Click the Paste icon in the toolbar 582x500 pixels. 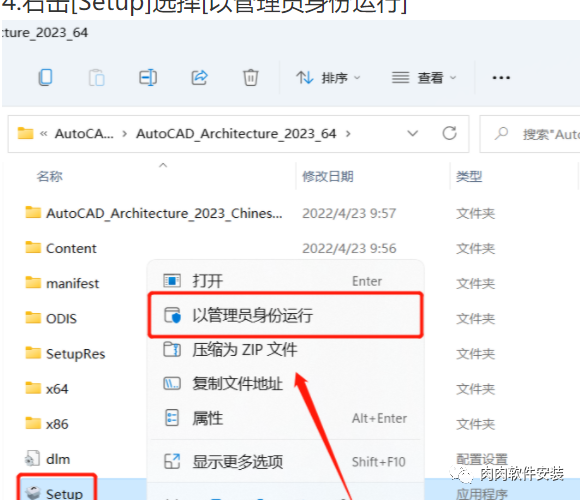coord(97,78)
